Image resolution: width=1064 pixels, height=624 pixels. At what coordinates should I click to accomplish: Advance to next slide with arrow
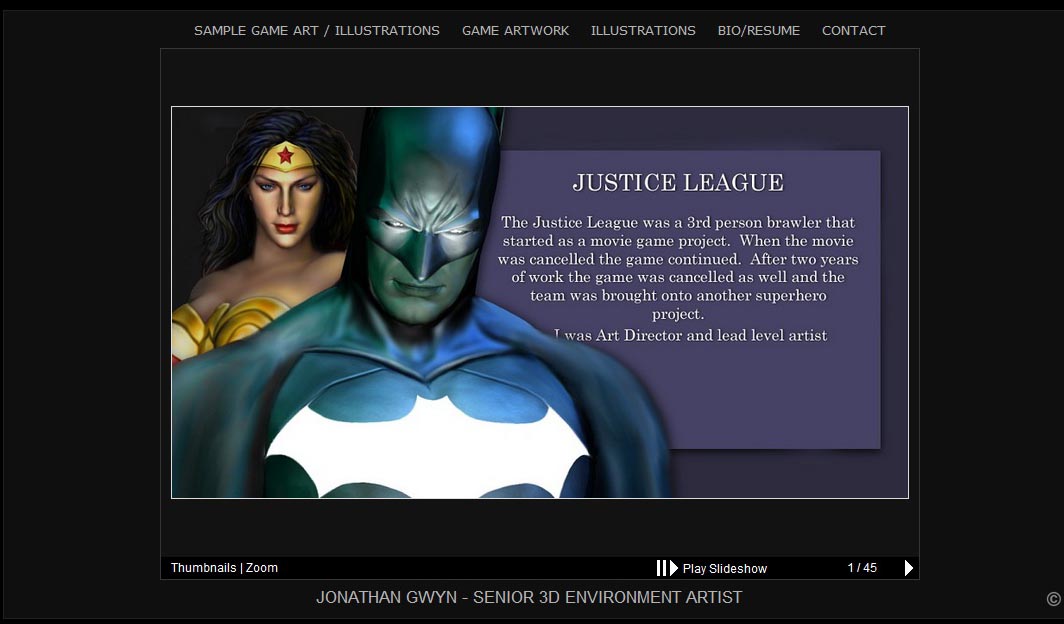(908, 568)
